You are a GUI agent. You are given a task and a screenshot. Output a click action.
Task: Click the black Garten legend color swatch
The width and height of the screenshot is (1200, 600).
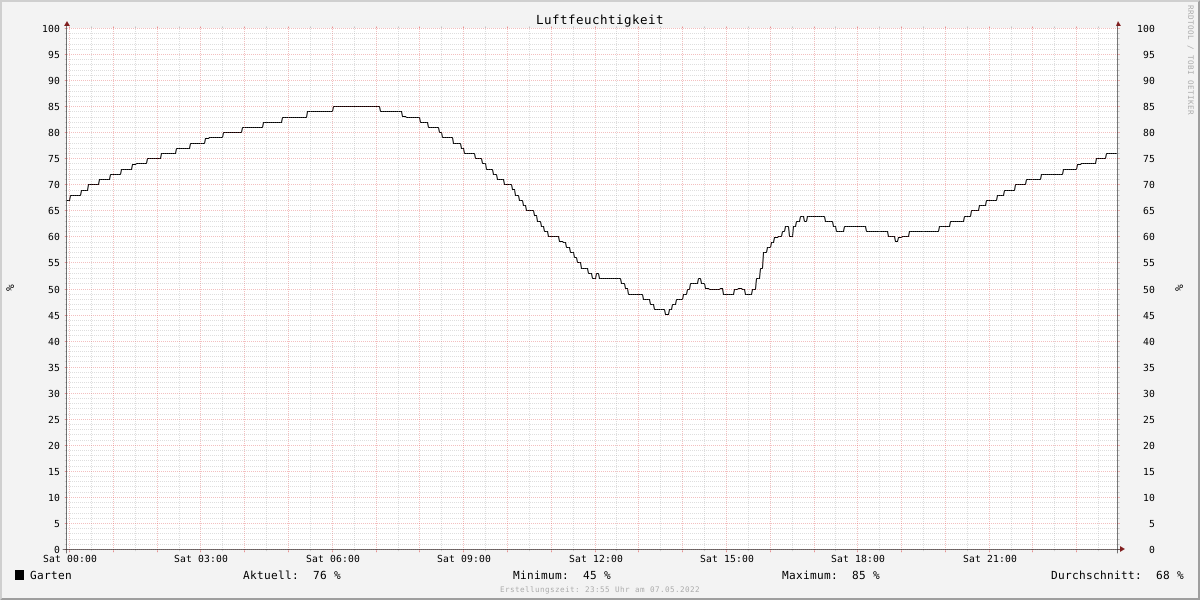click(19, 575)
